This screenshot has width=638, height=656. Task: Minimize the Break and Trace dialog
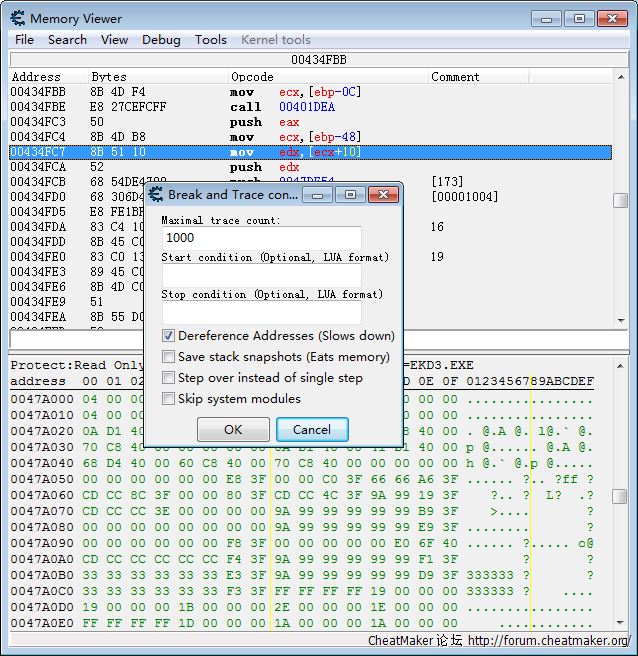point(321,194)
